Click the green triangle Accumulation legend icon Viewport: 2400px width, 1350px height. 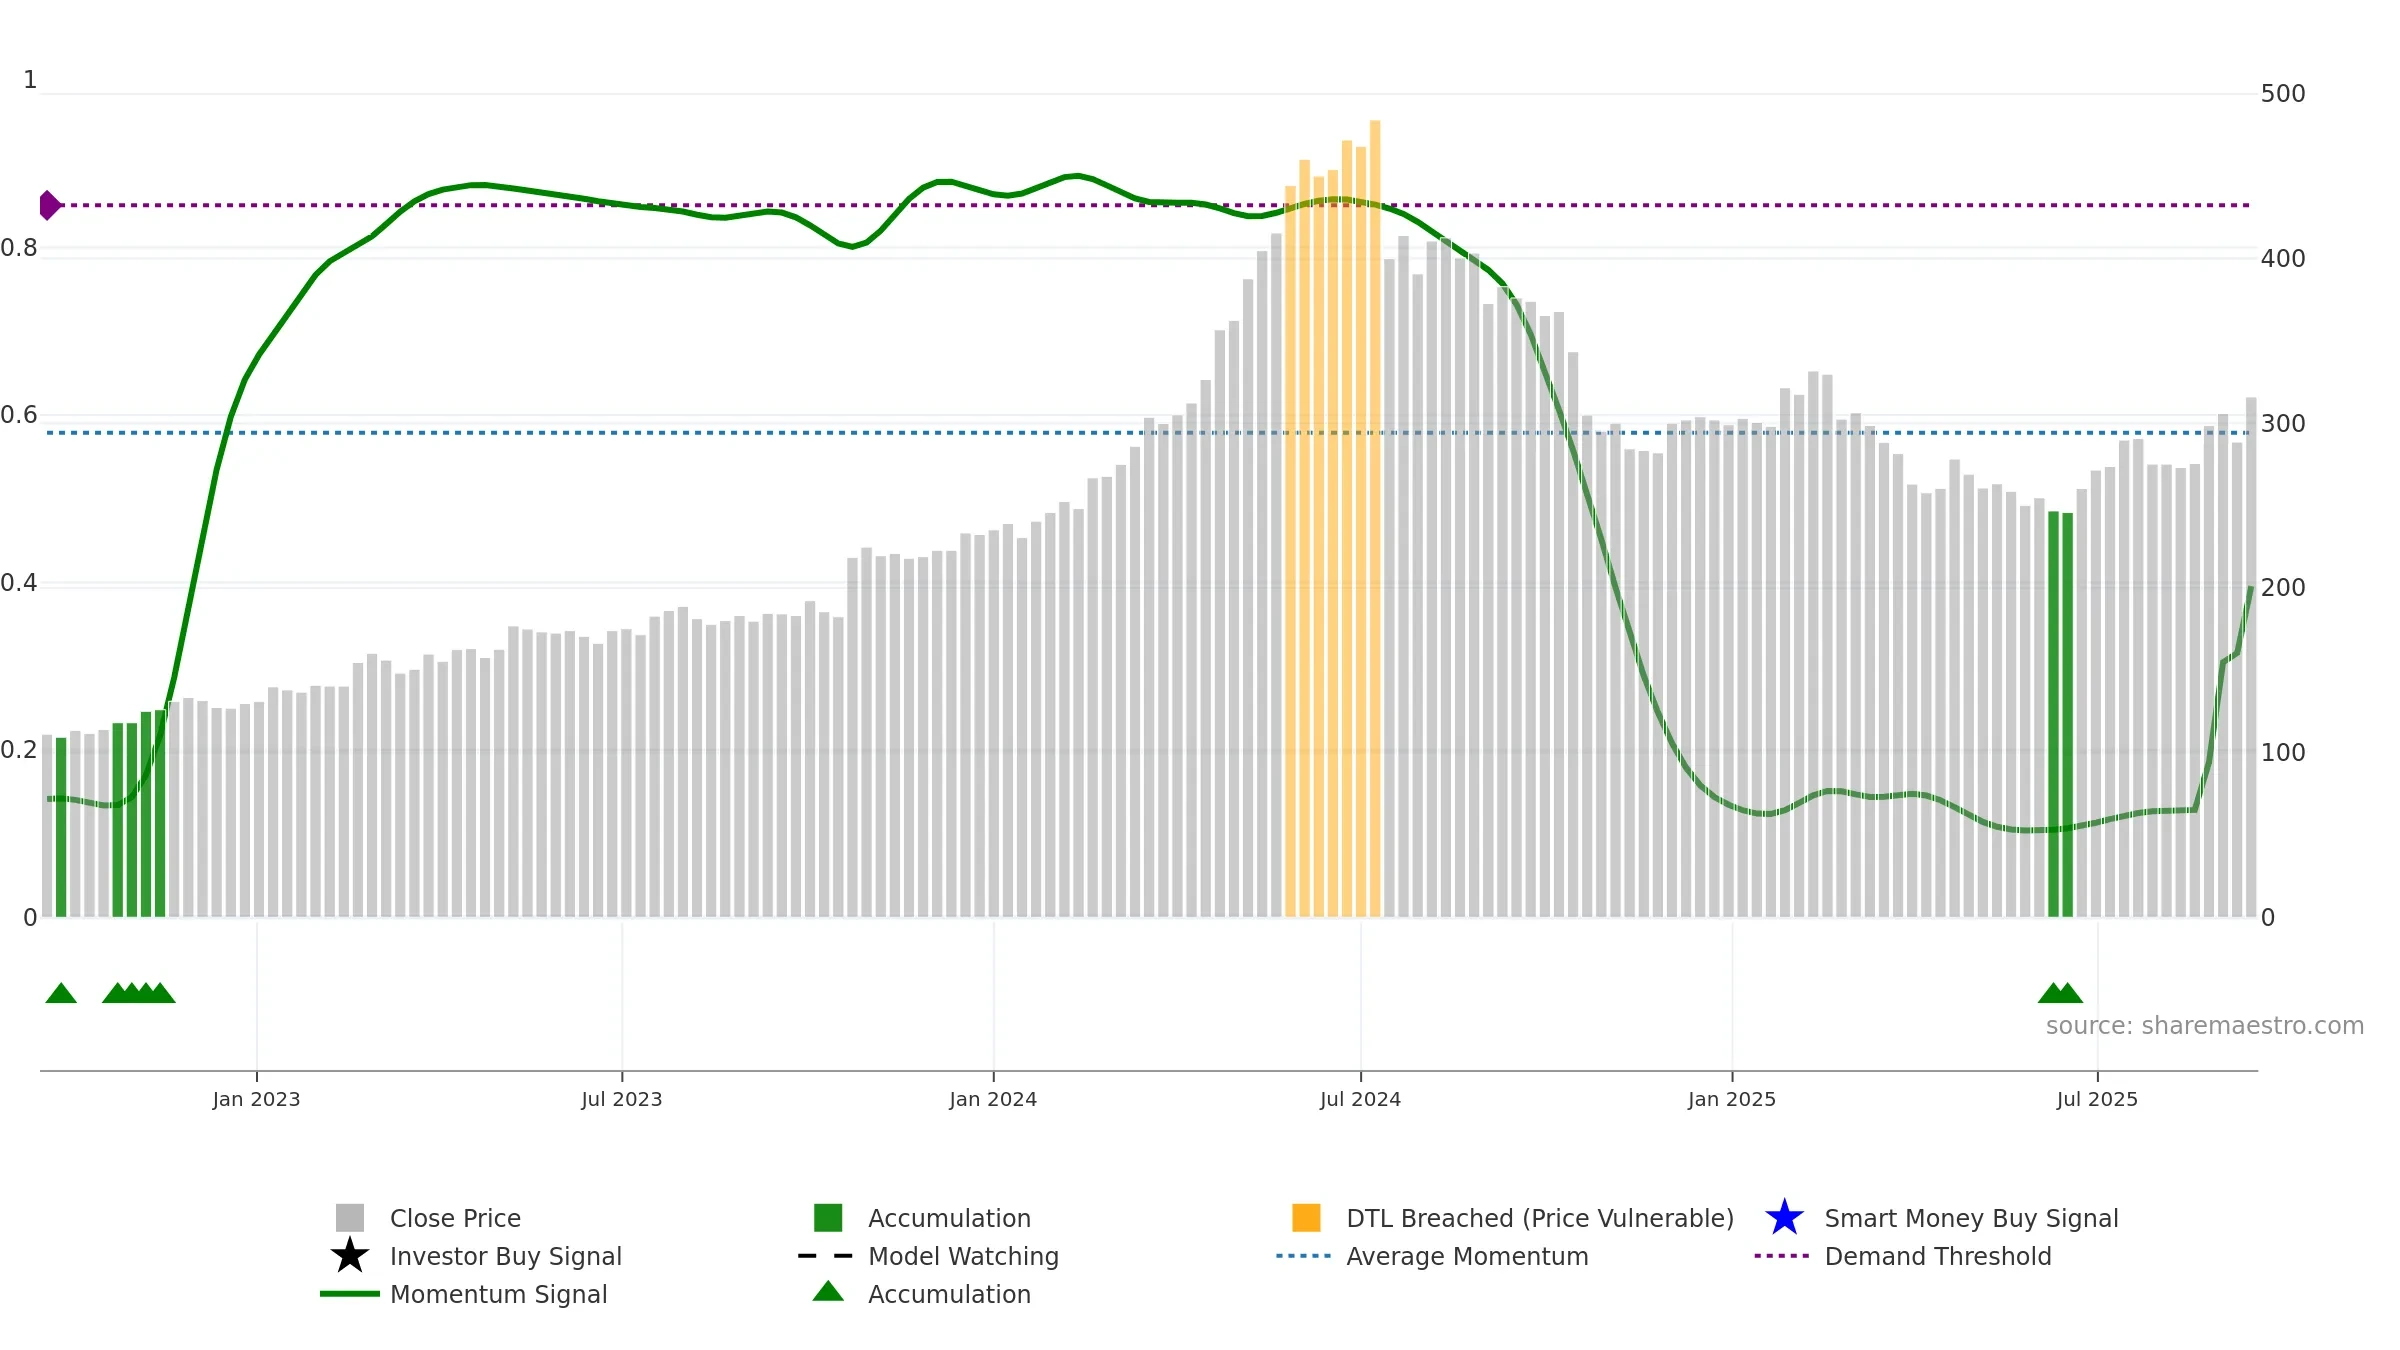[x=828, y=1291]
